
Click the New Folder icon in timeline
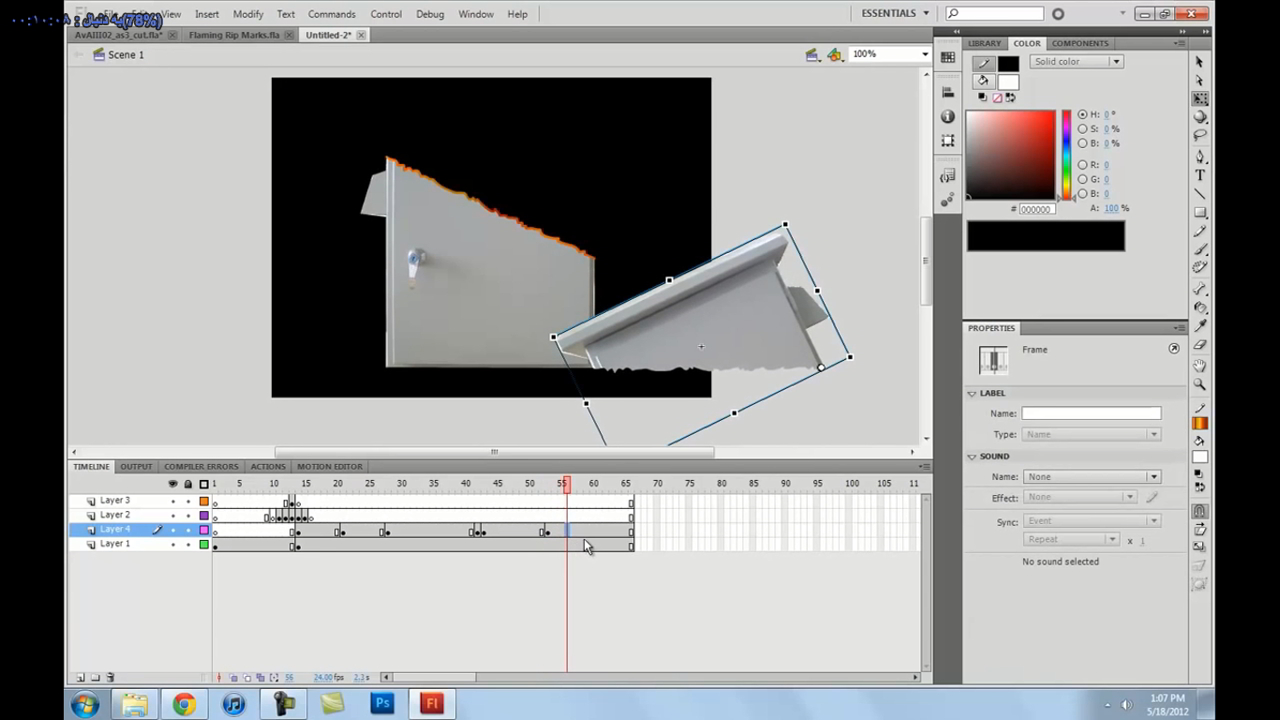tap(95, 677)
